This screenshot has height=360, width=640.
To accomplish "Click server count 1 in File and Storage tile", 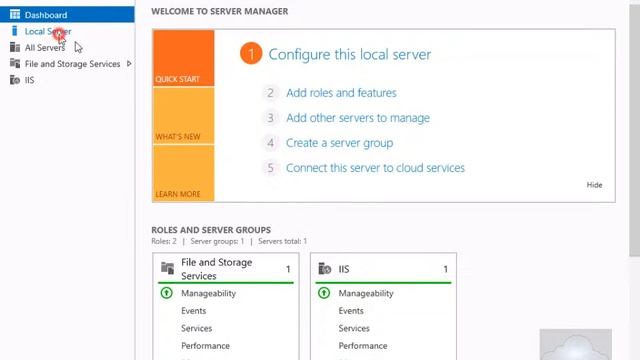I will [288, 269].
